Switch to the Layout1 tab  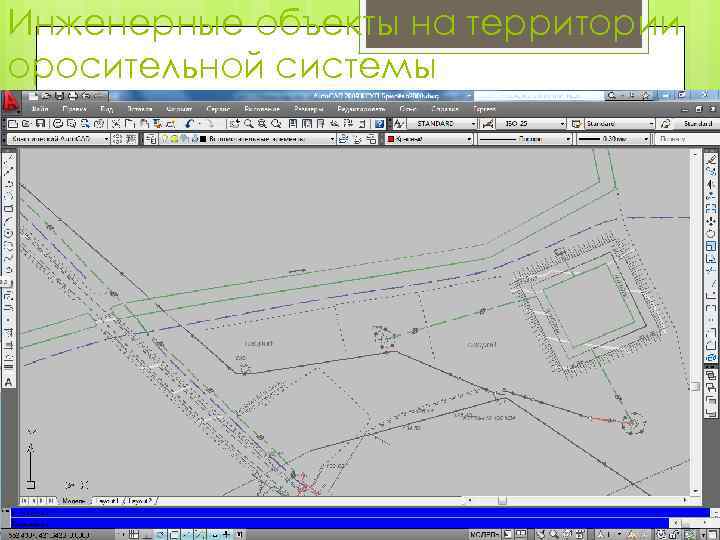[108, 501]
